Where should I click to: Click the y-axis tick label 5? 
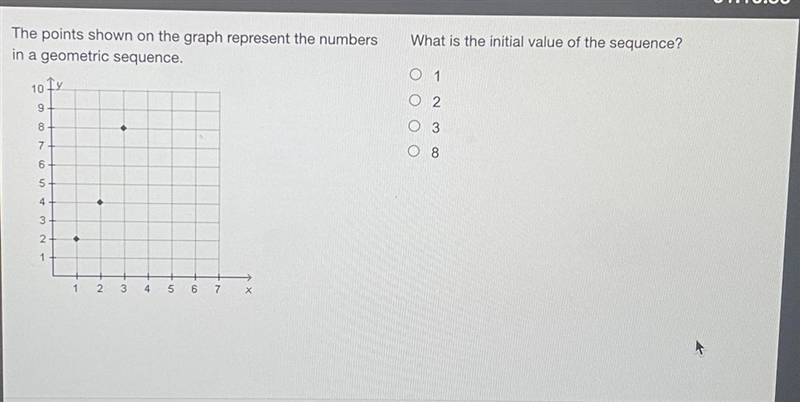point(42,183)
